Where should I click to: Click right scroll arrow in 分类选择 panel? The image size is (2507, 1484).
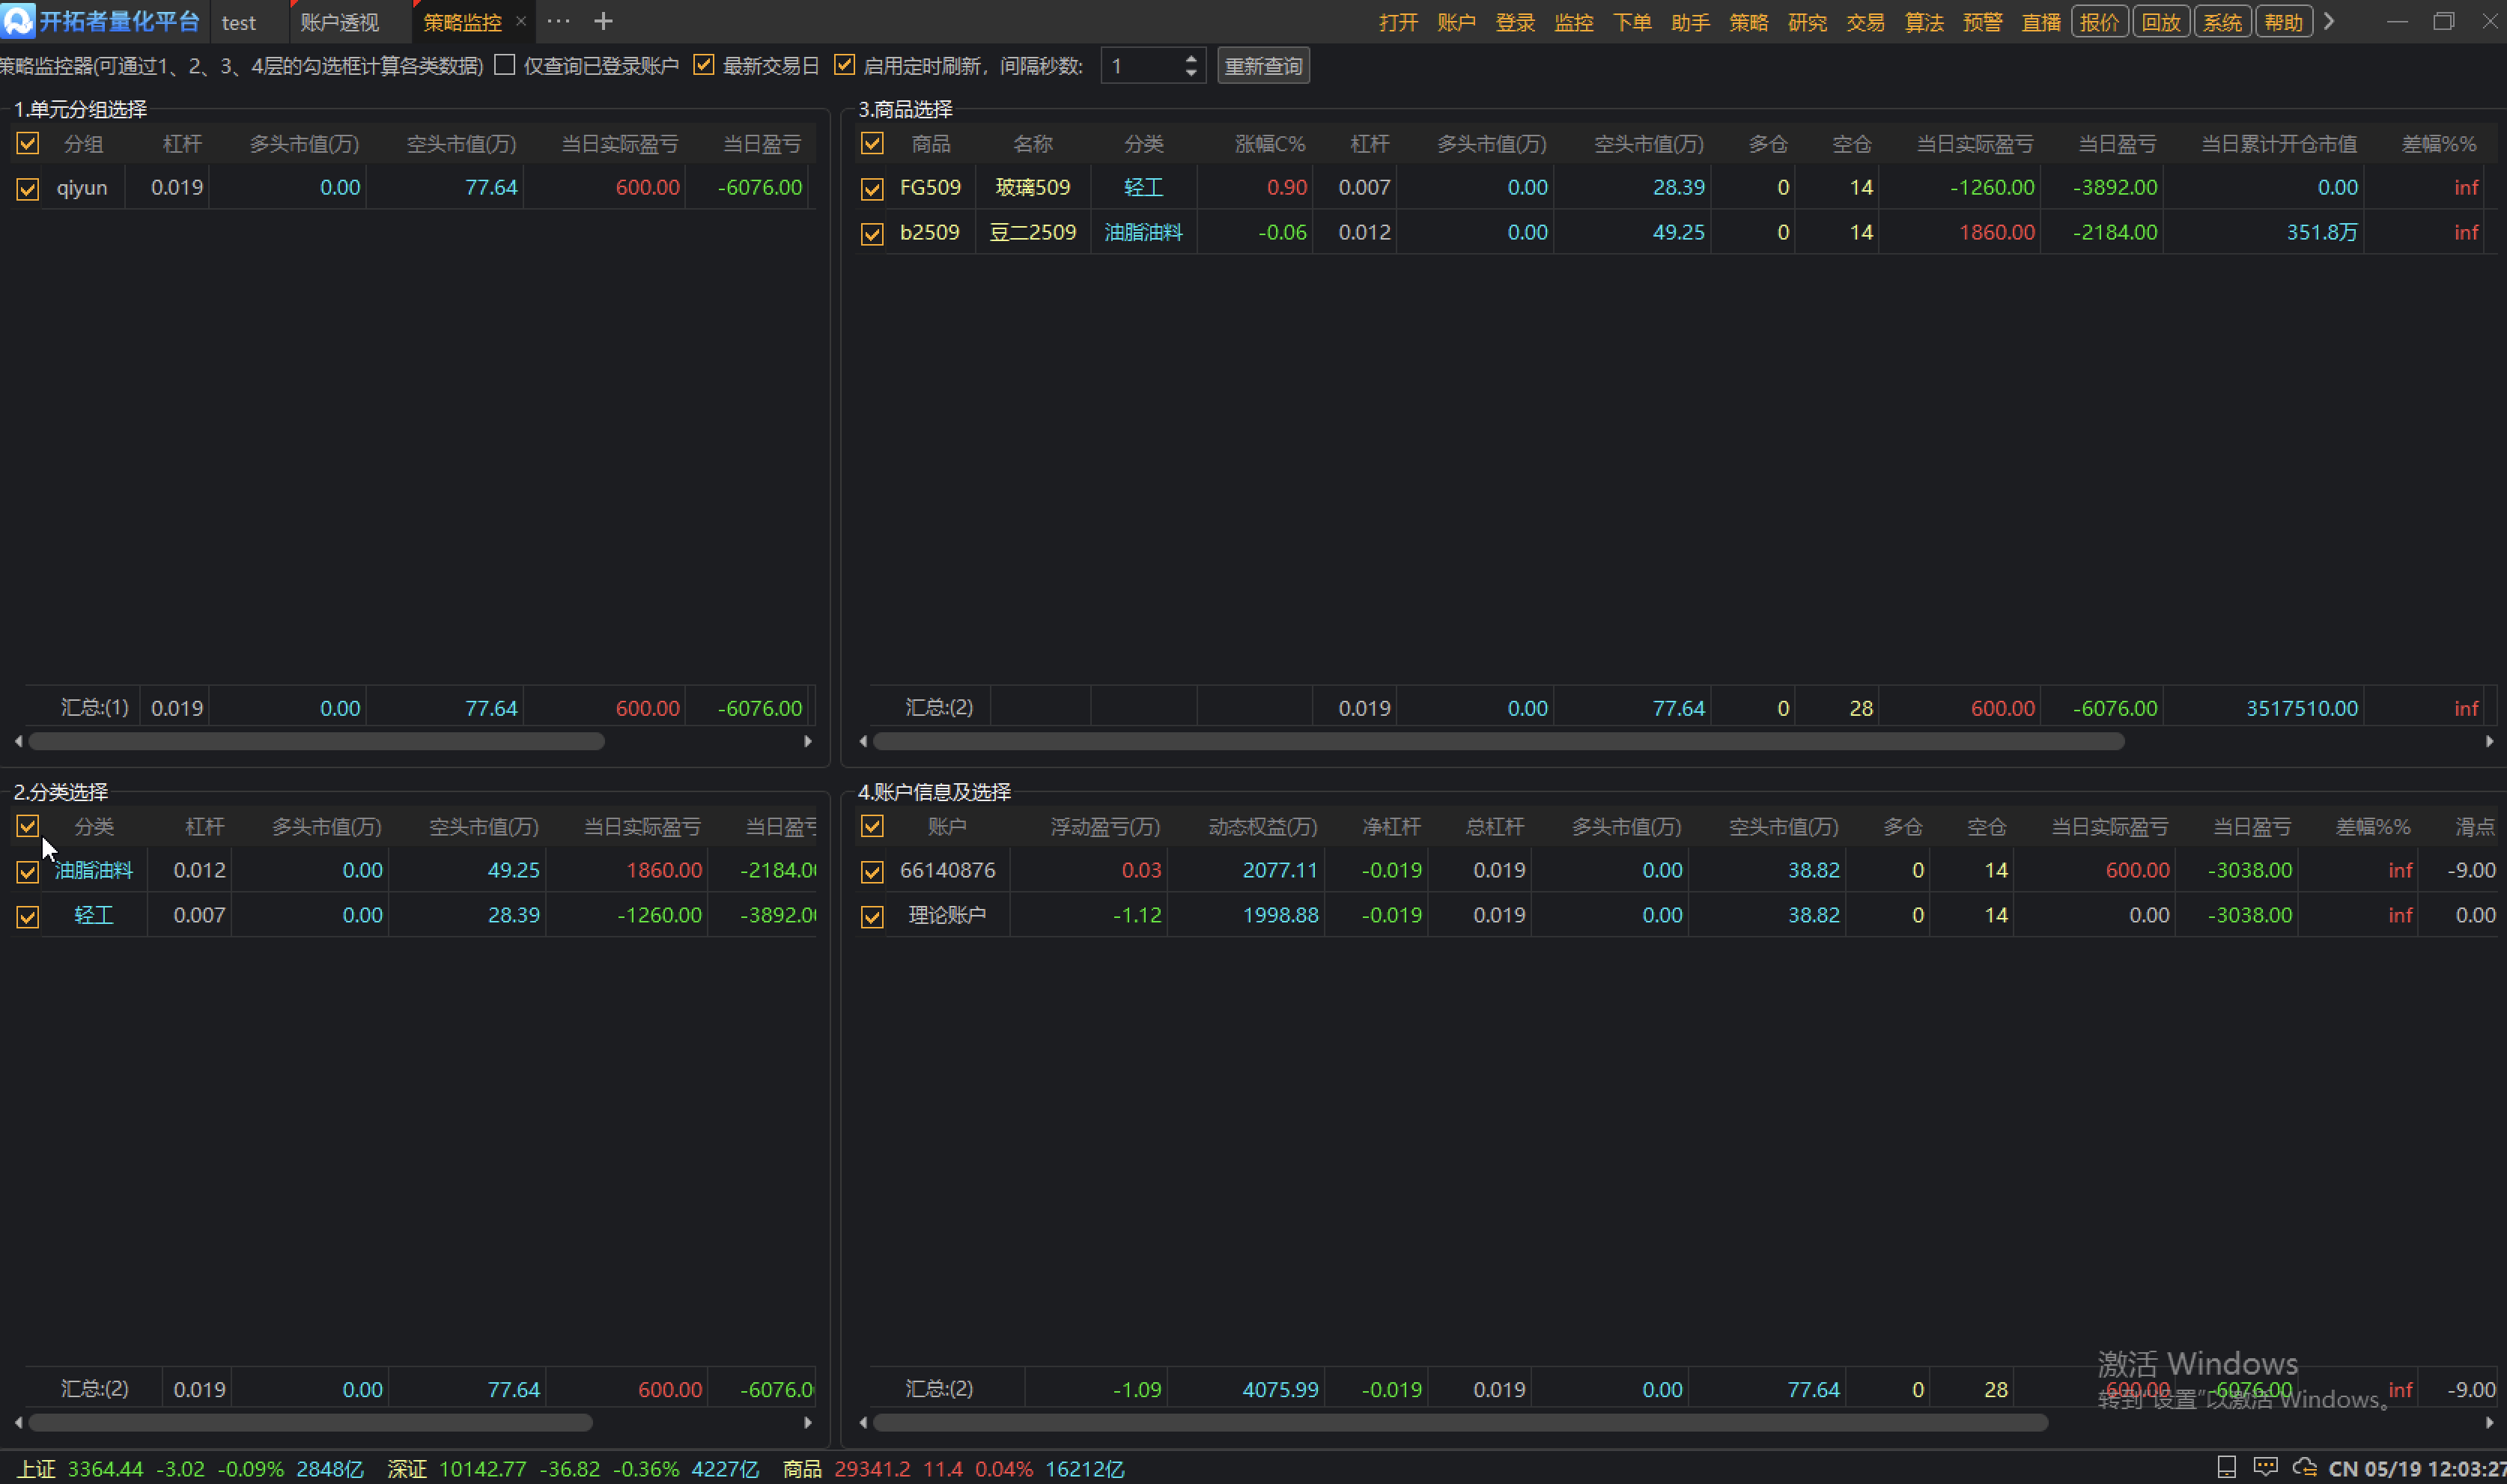coord(808,1422)
